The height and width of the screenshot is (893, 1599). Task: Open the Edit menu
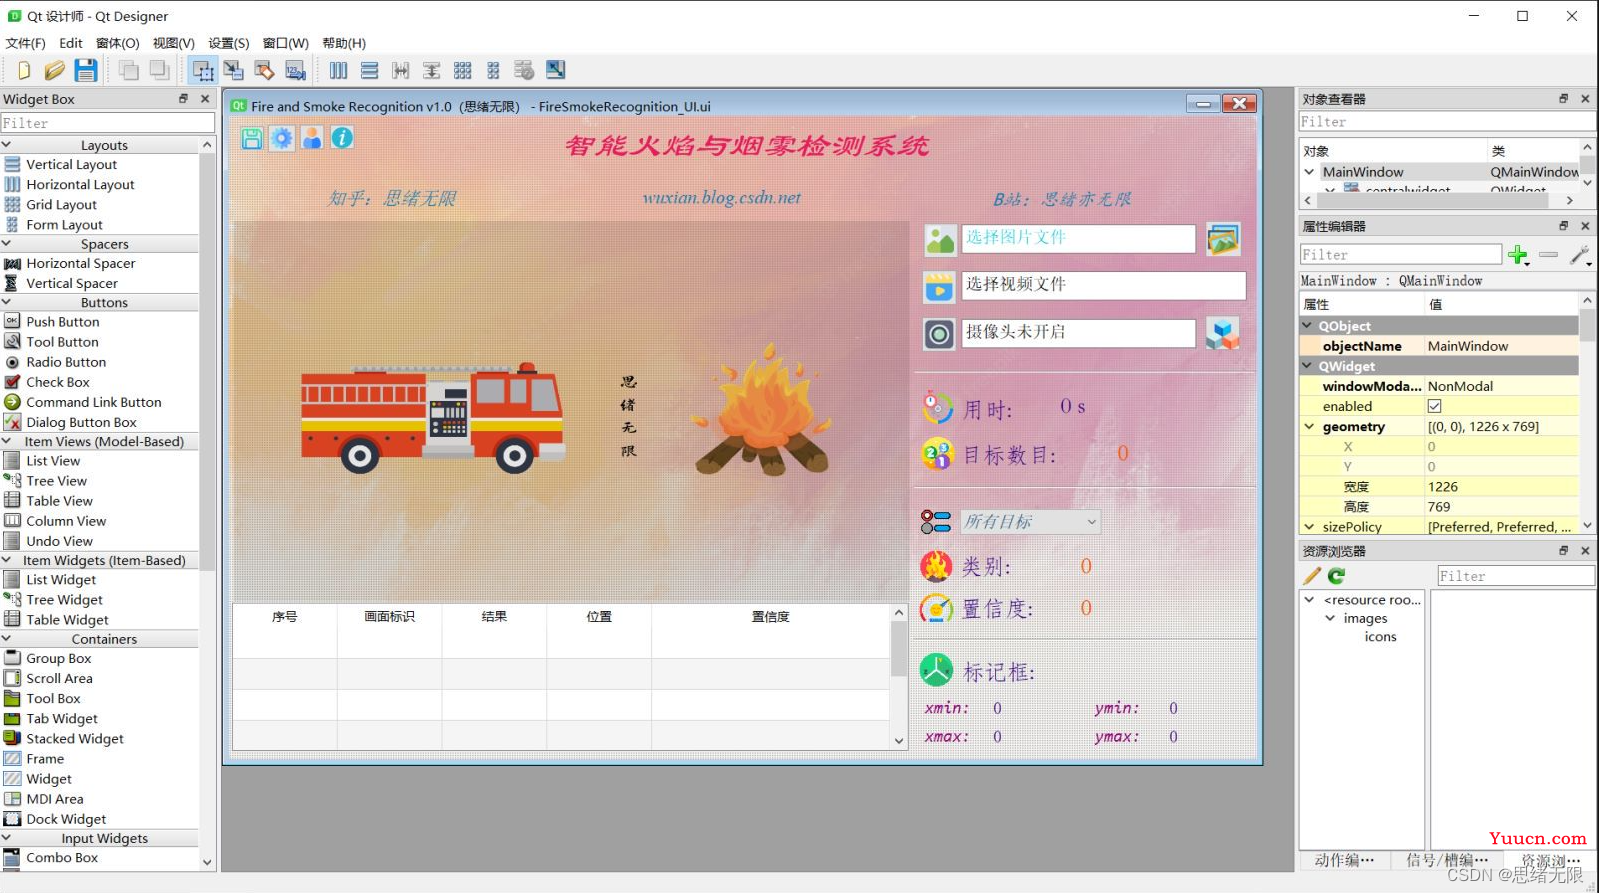71,43
